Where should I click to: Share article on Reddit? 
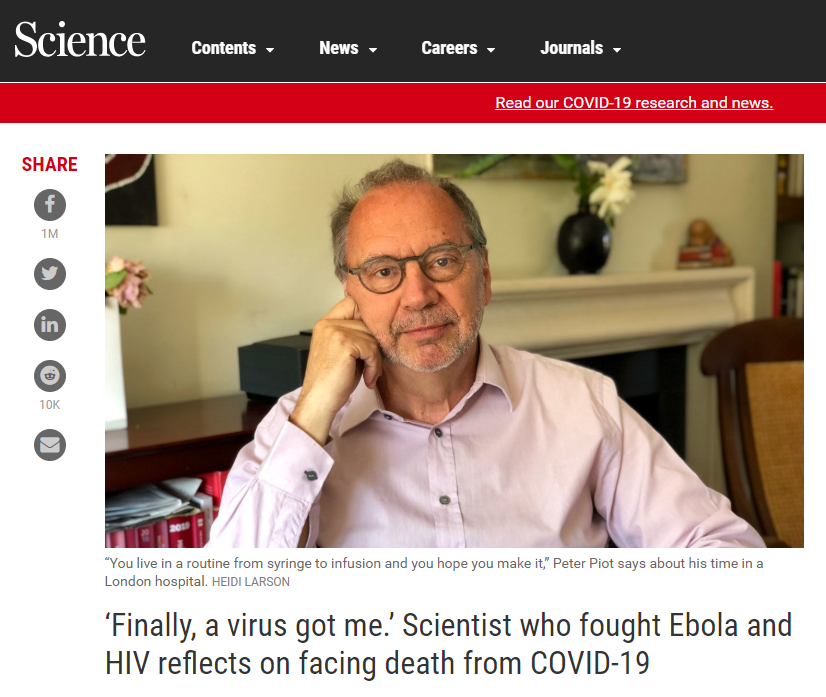tap(50, 376)
